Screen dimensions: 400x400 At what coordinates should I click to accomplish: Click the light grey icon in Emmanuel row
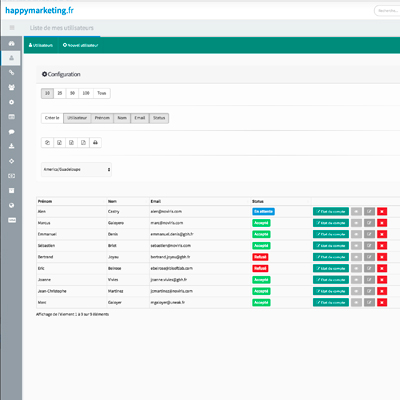356,234
